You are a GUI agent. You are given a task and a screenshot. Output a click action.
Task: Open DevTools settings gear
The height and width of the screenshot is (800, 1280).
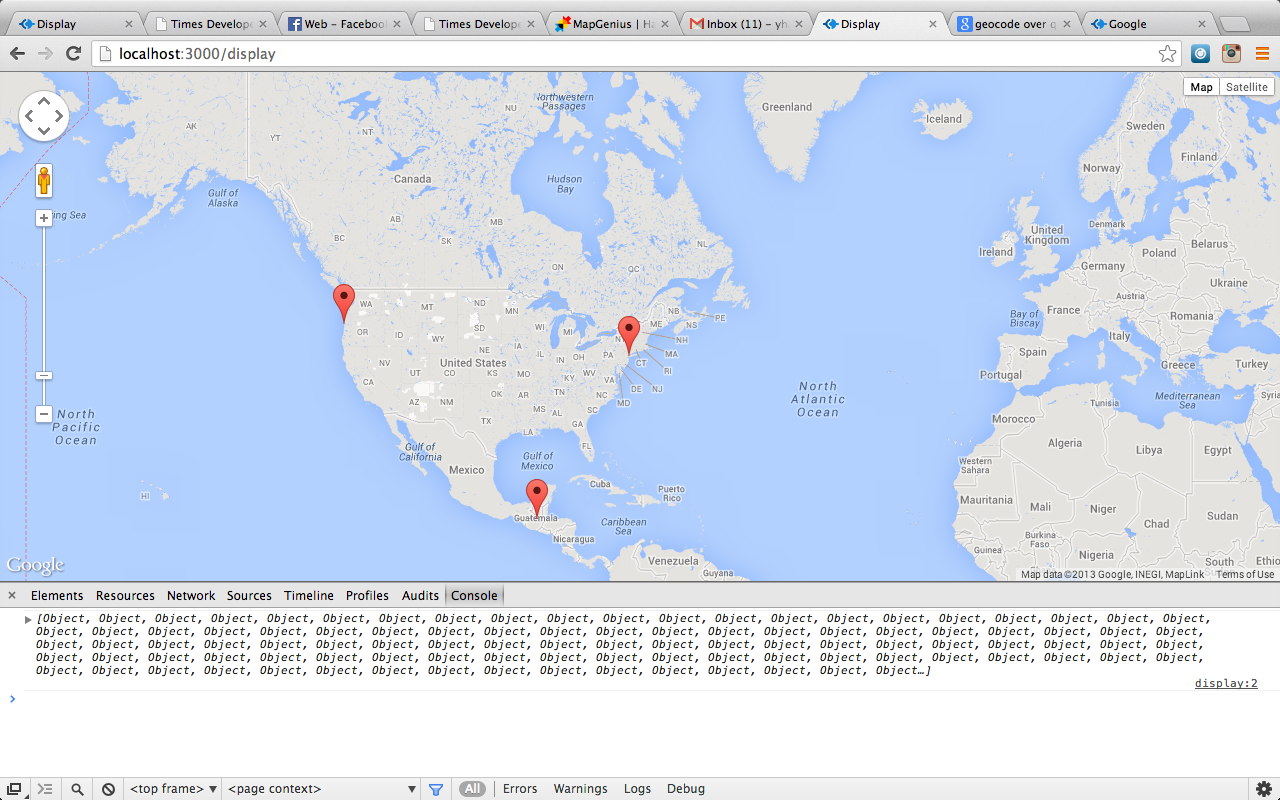click(x=1263, y=789)
